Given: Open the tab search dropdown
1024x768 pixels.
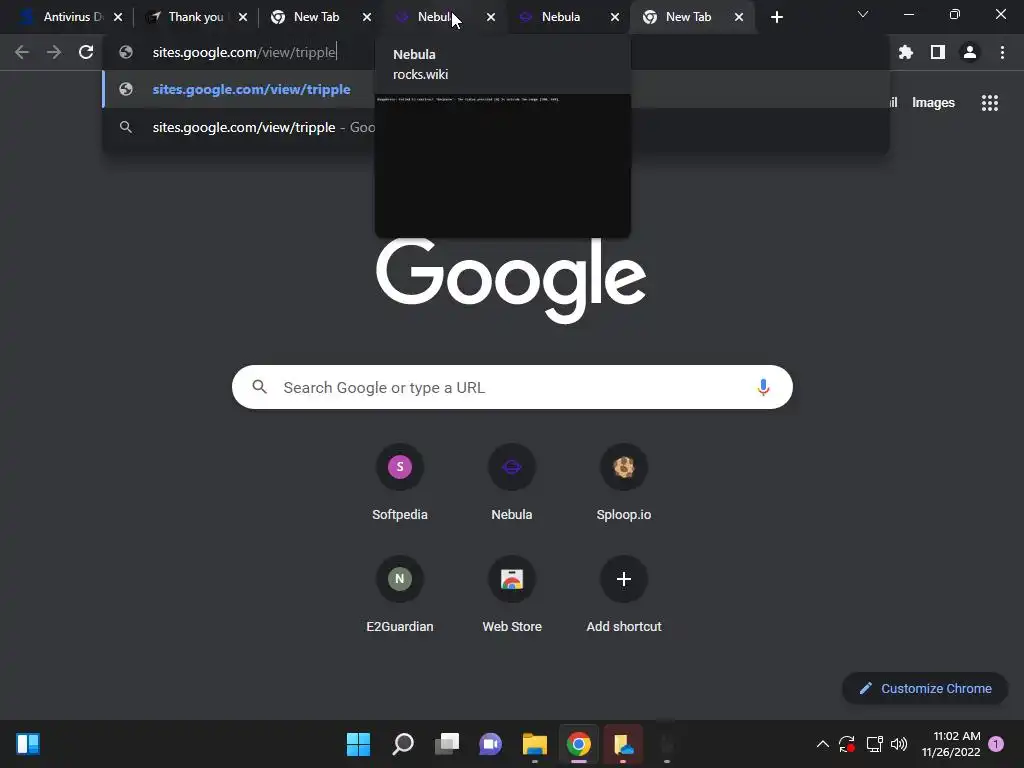Looking at the screenshot, I should (863, 14).
